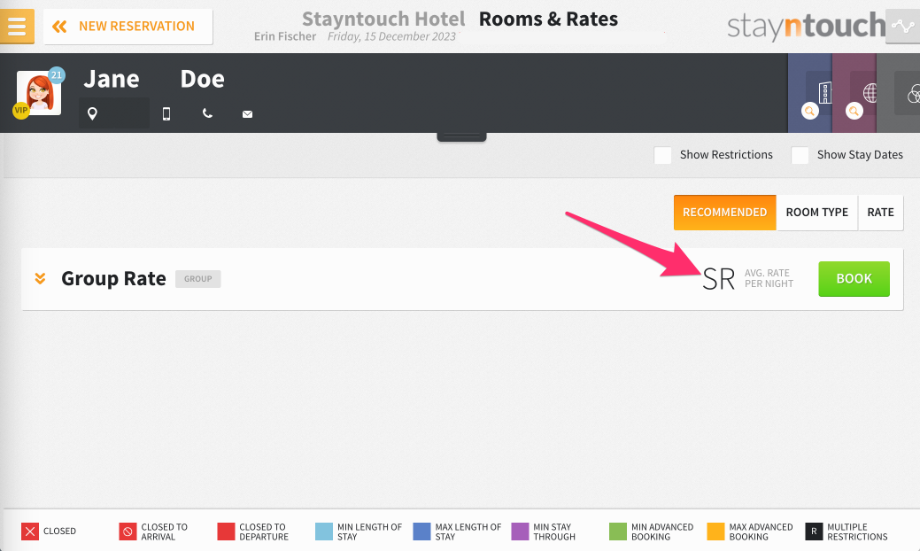920x551 pixels.
Task: Open the hamburger main menu
Action: click(16, 26)
